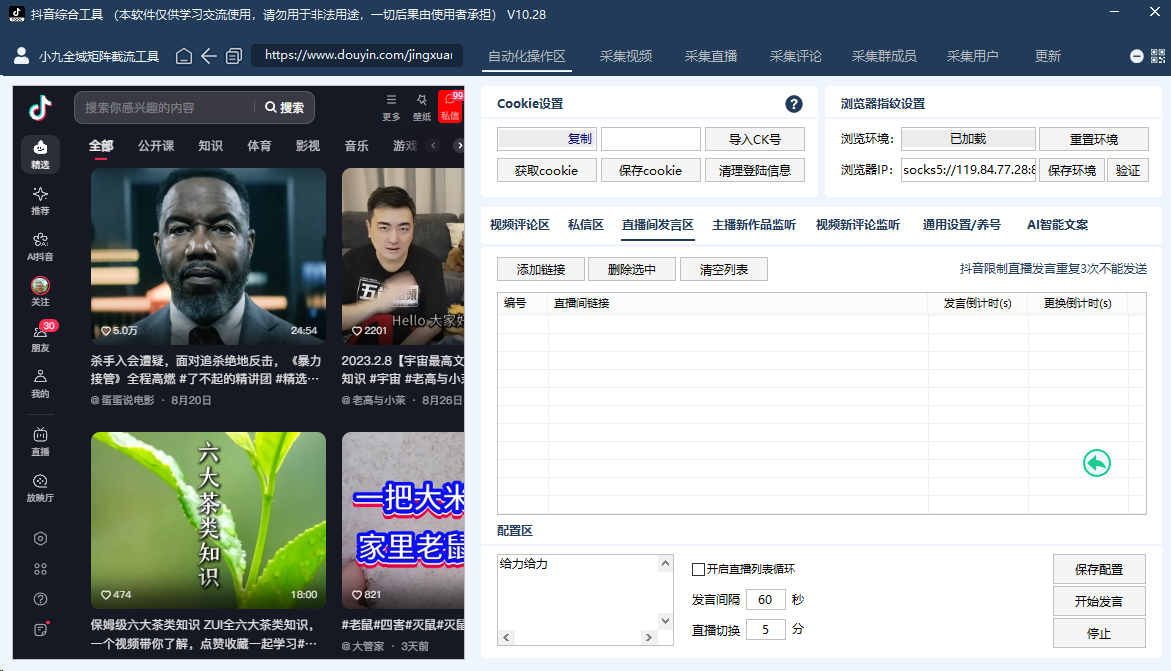Click the AI抖音 sidebar icon
The width and height of the screenshot is (1171, 671).
[x=40, y=246]
